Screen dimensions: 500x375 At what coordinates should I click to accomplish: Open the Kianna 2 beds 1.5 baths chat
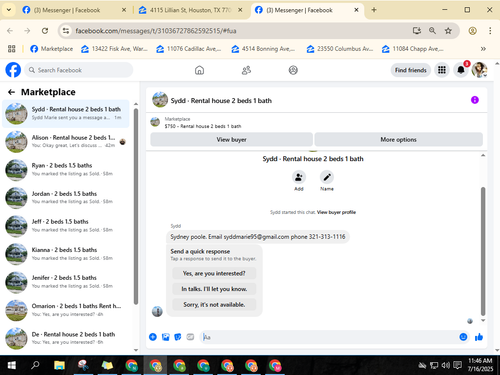[x=65, y=254]
